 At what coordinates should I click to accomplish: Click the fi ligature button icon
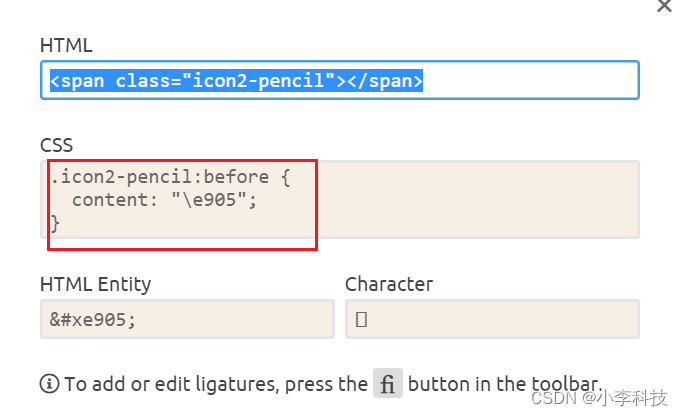[387, 384]
